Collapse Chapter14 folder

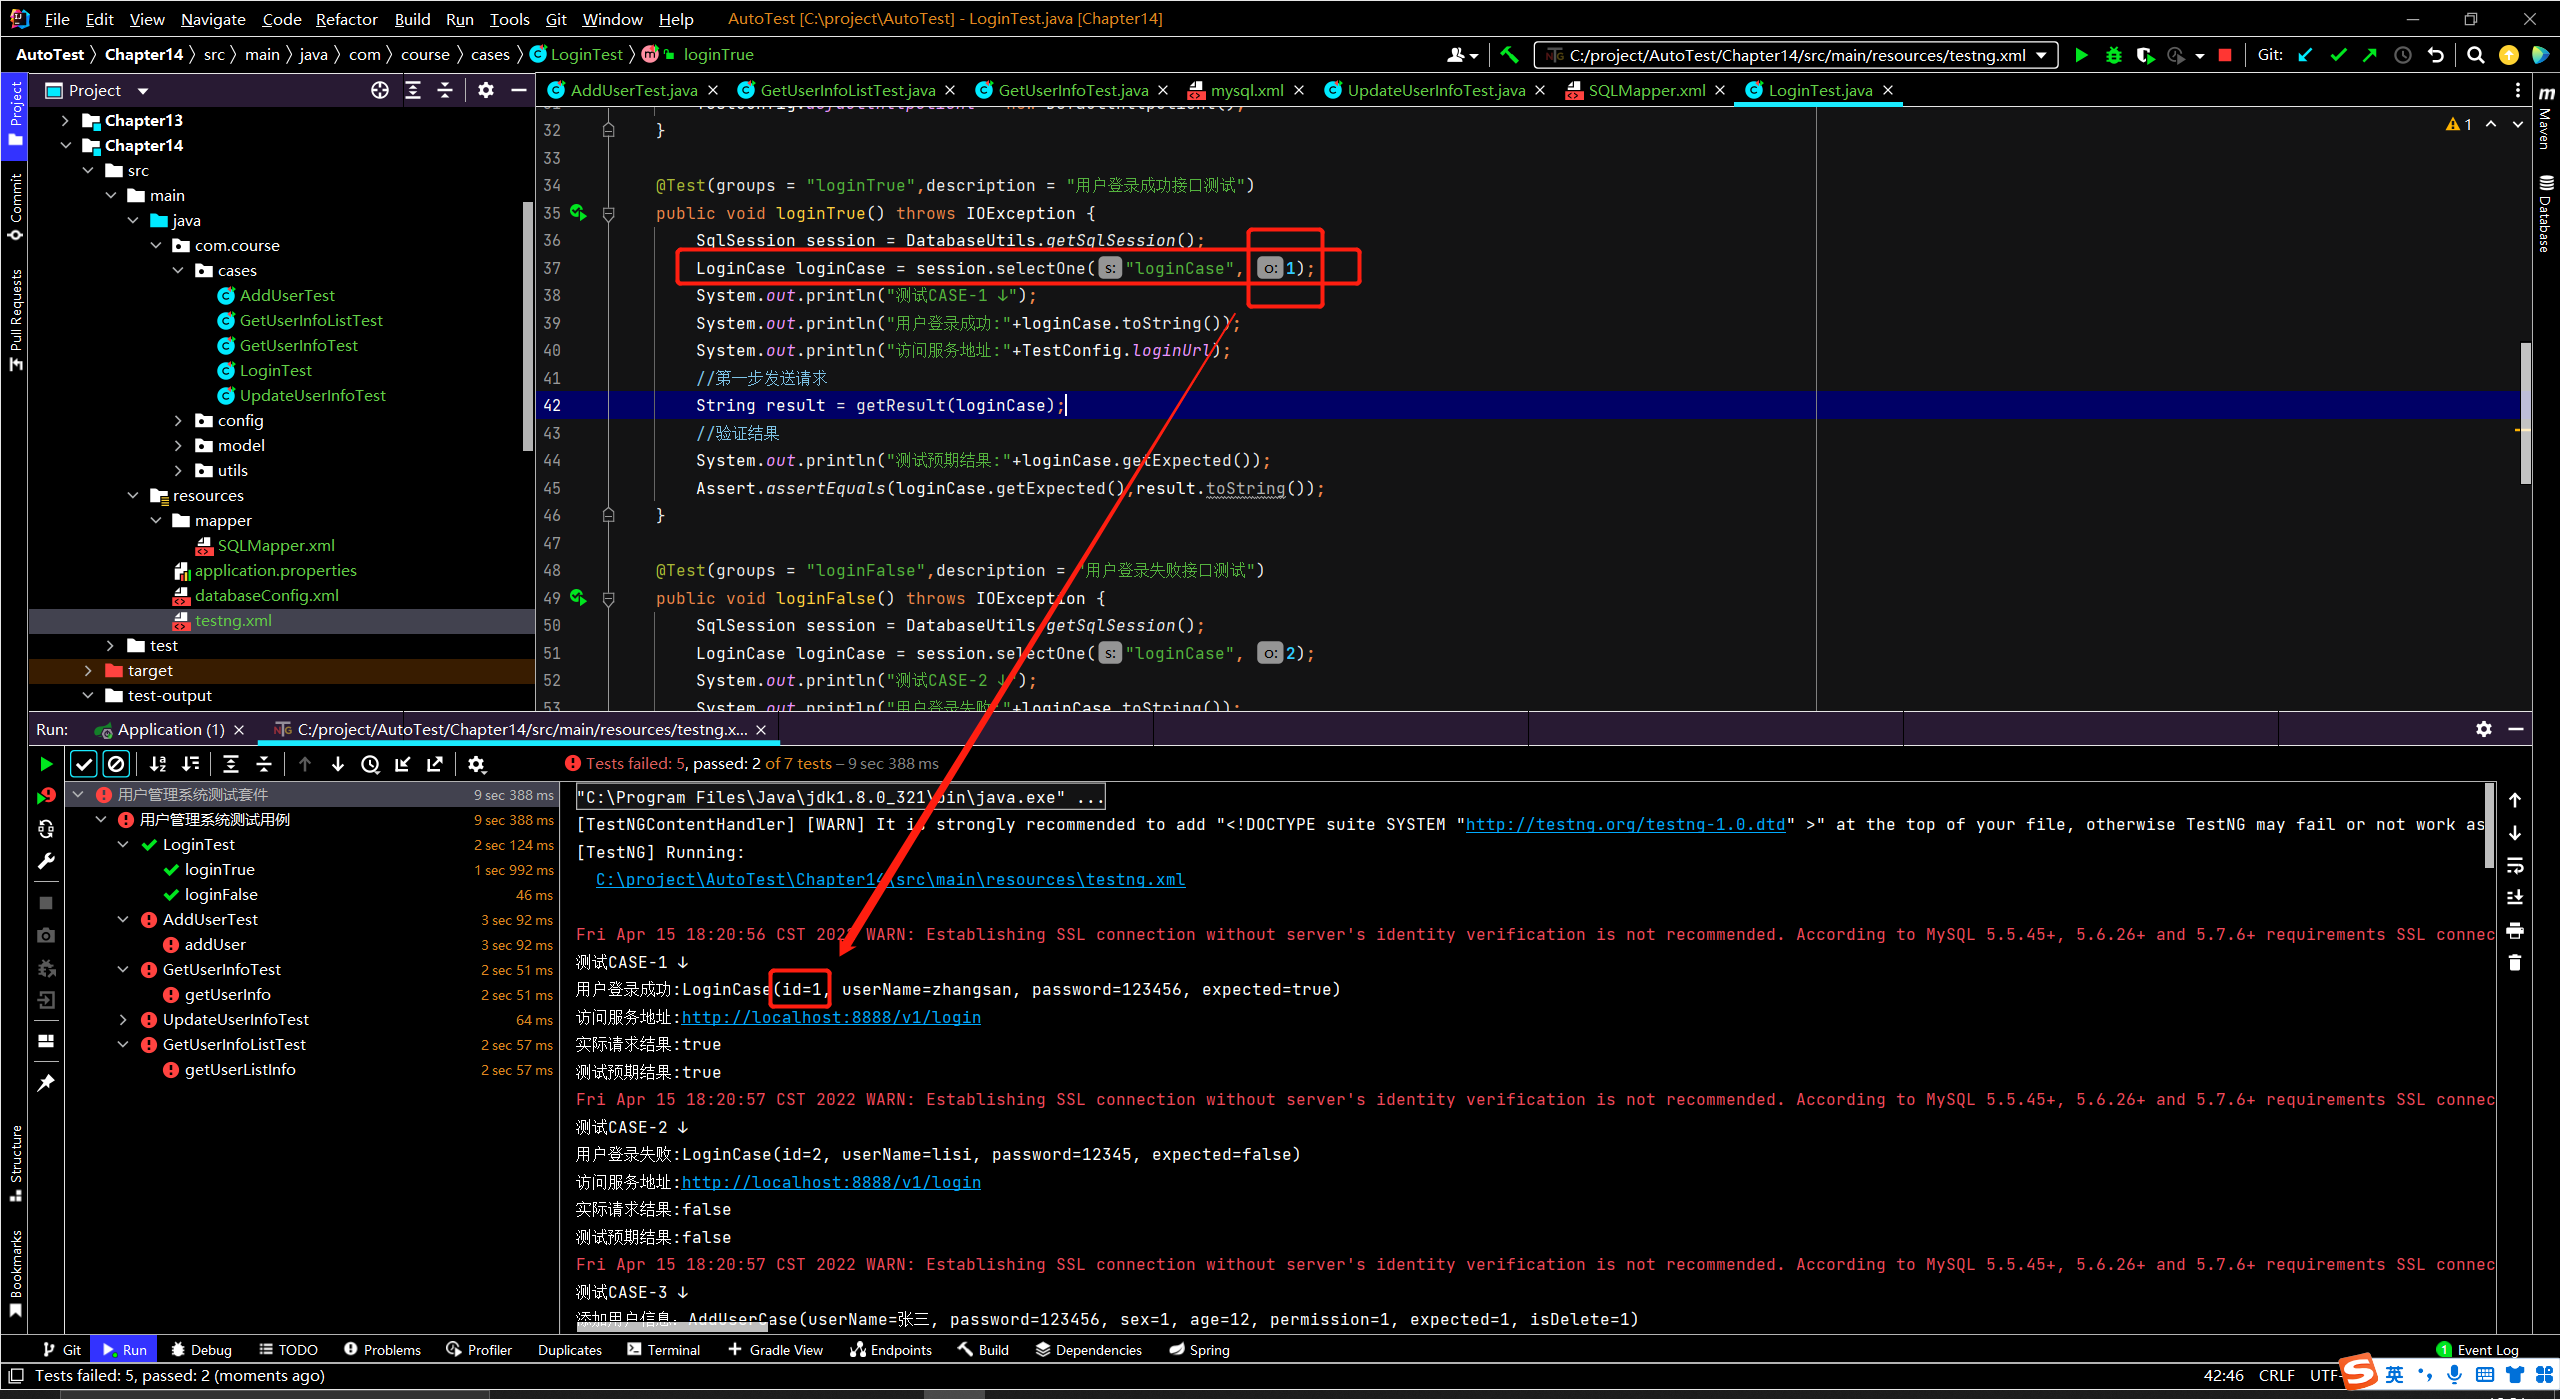coord(65,146)
